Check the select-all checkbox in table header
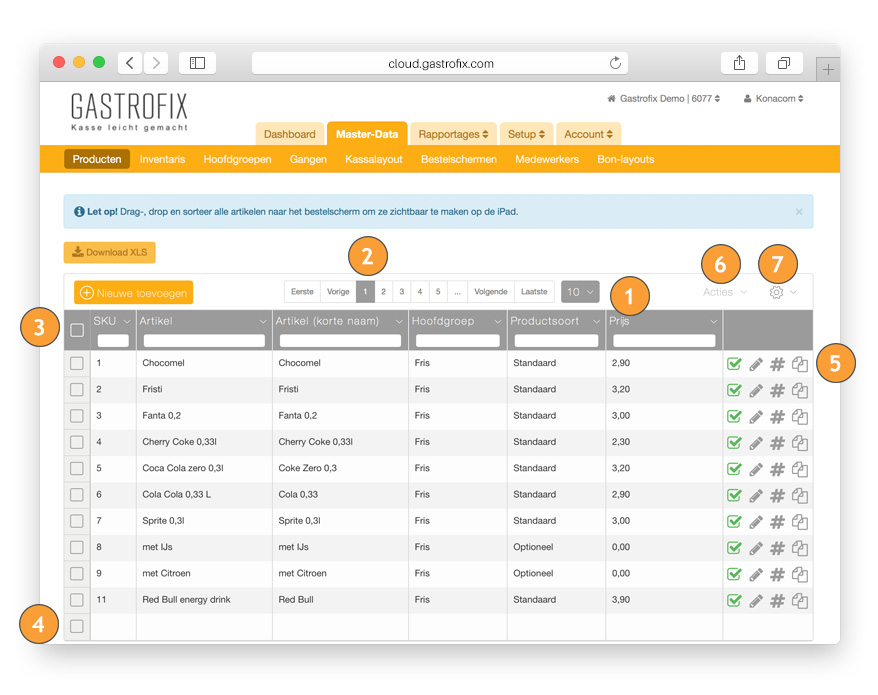The image size is (878, 695). coord(77,330)
